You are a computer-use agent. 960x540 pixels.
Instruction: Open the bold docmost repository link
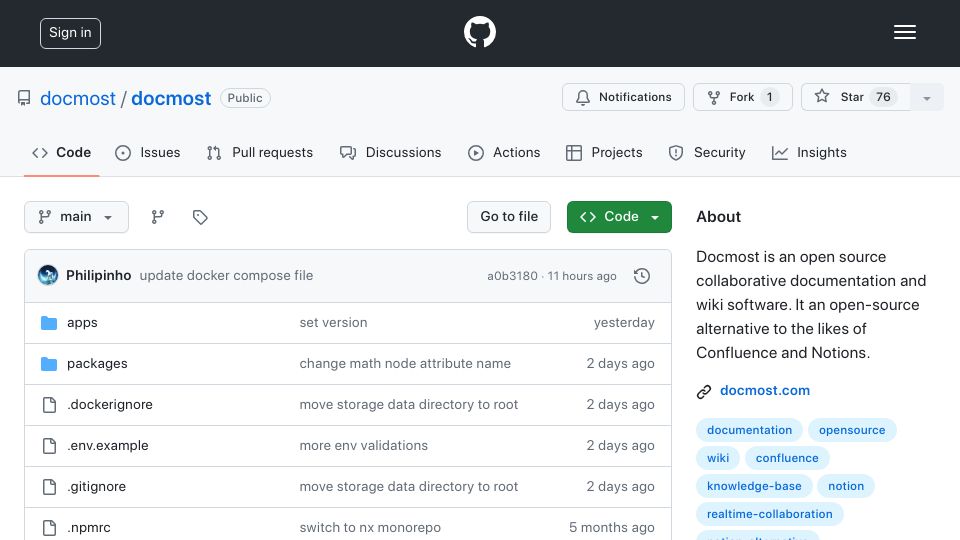tap(171, 99)
